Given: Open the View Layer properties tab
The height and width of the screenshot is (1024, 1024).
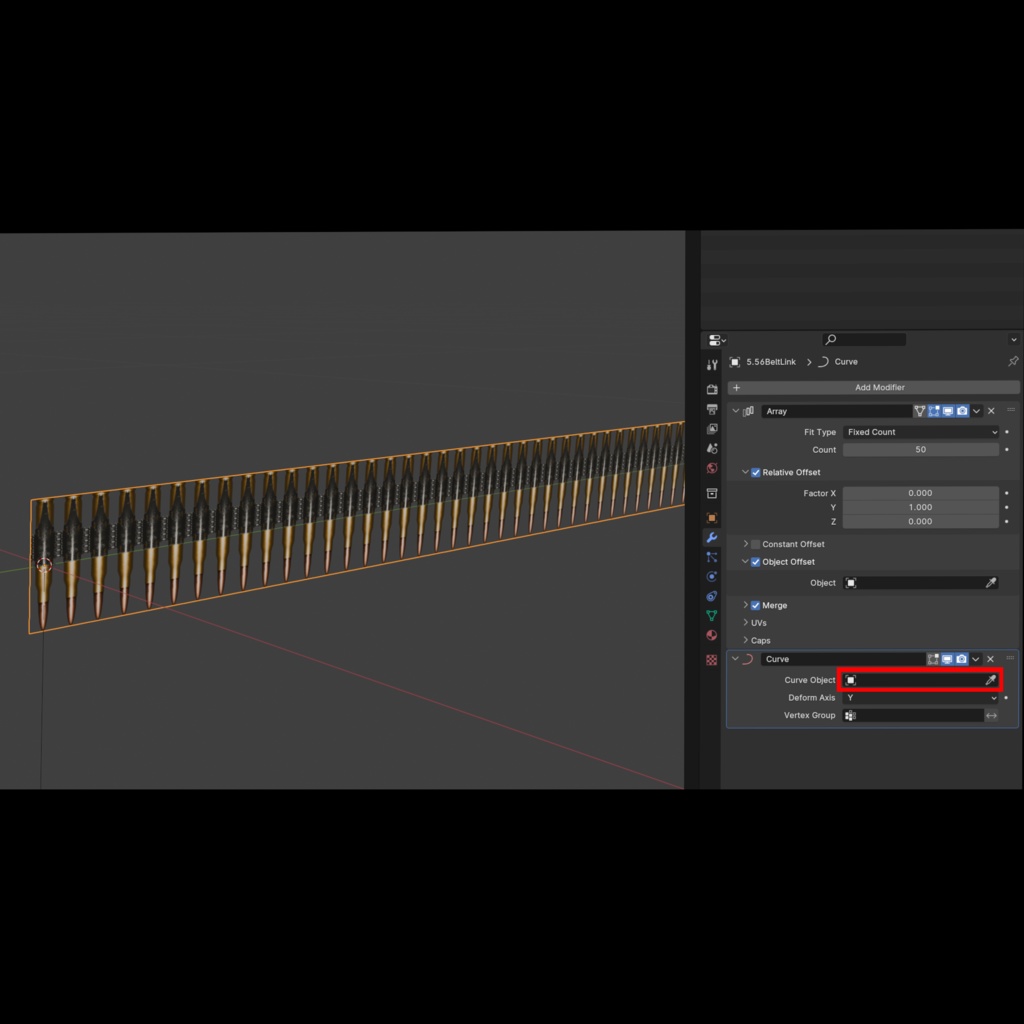Looking at the screenshot, I should pos(712,429).
